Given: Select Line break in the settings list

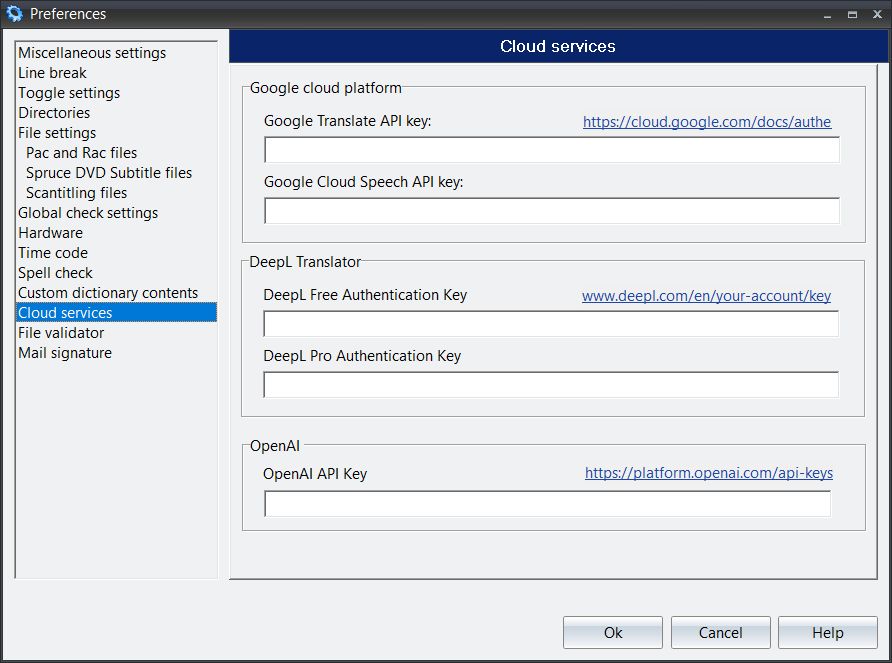Looking at the screenshot, I should pyautogui.click(x=52, y=73).
